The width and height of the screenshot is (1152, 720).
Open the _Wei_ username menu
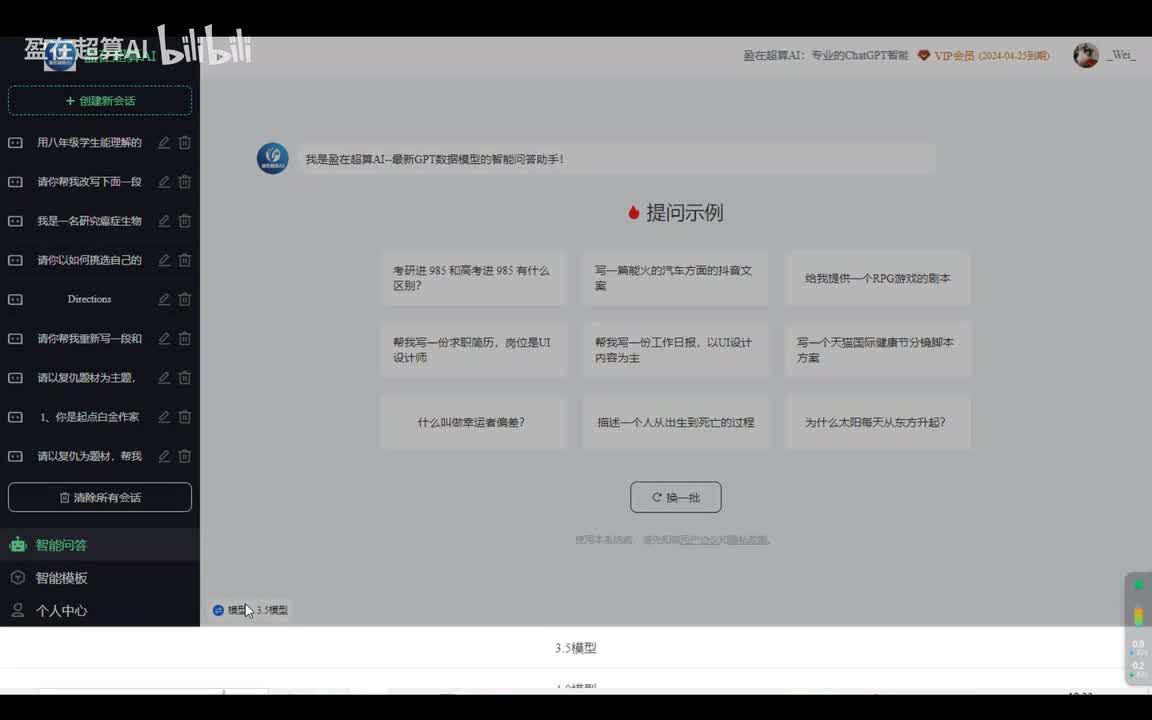coord(1120,56)
